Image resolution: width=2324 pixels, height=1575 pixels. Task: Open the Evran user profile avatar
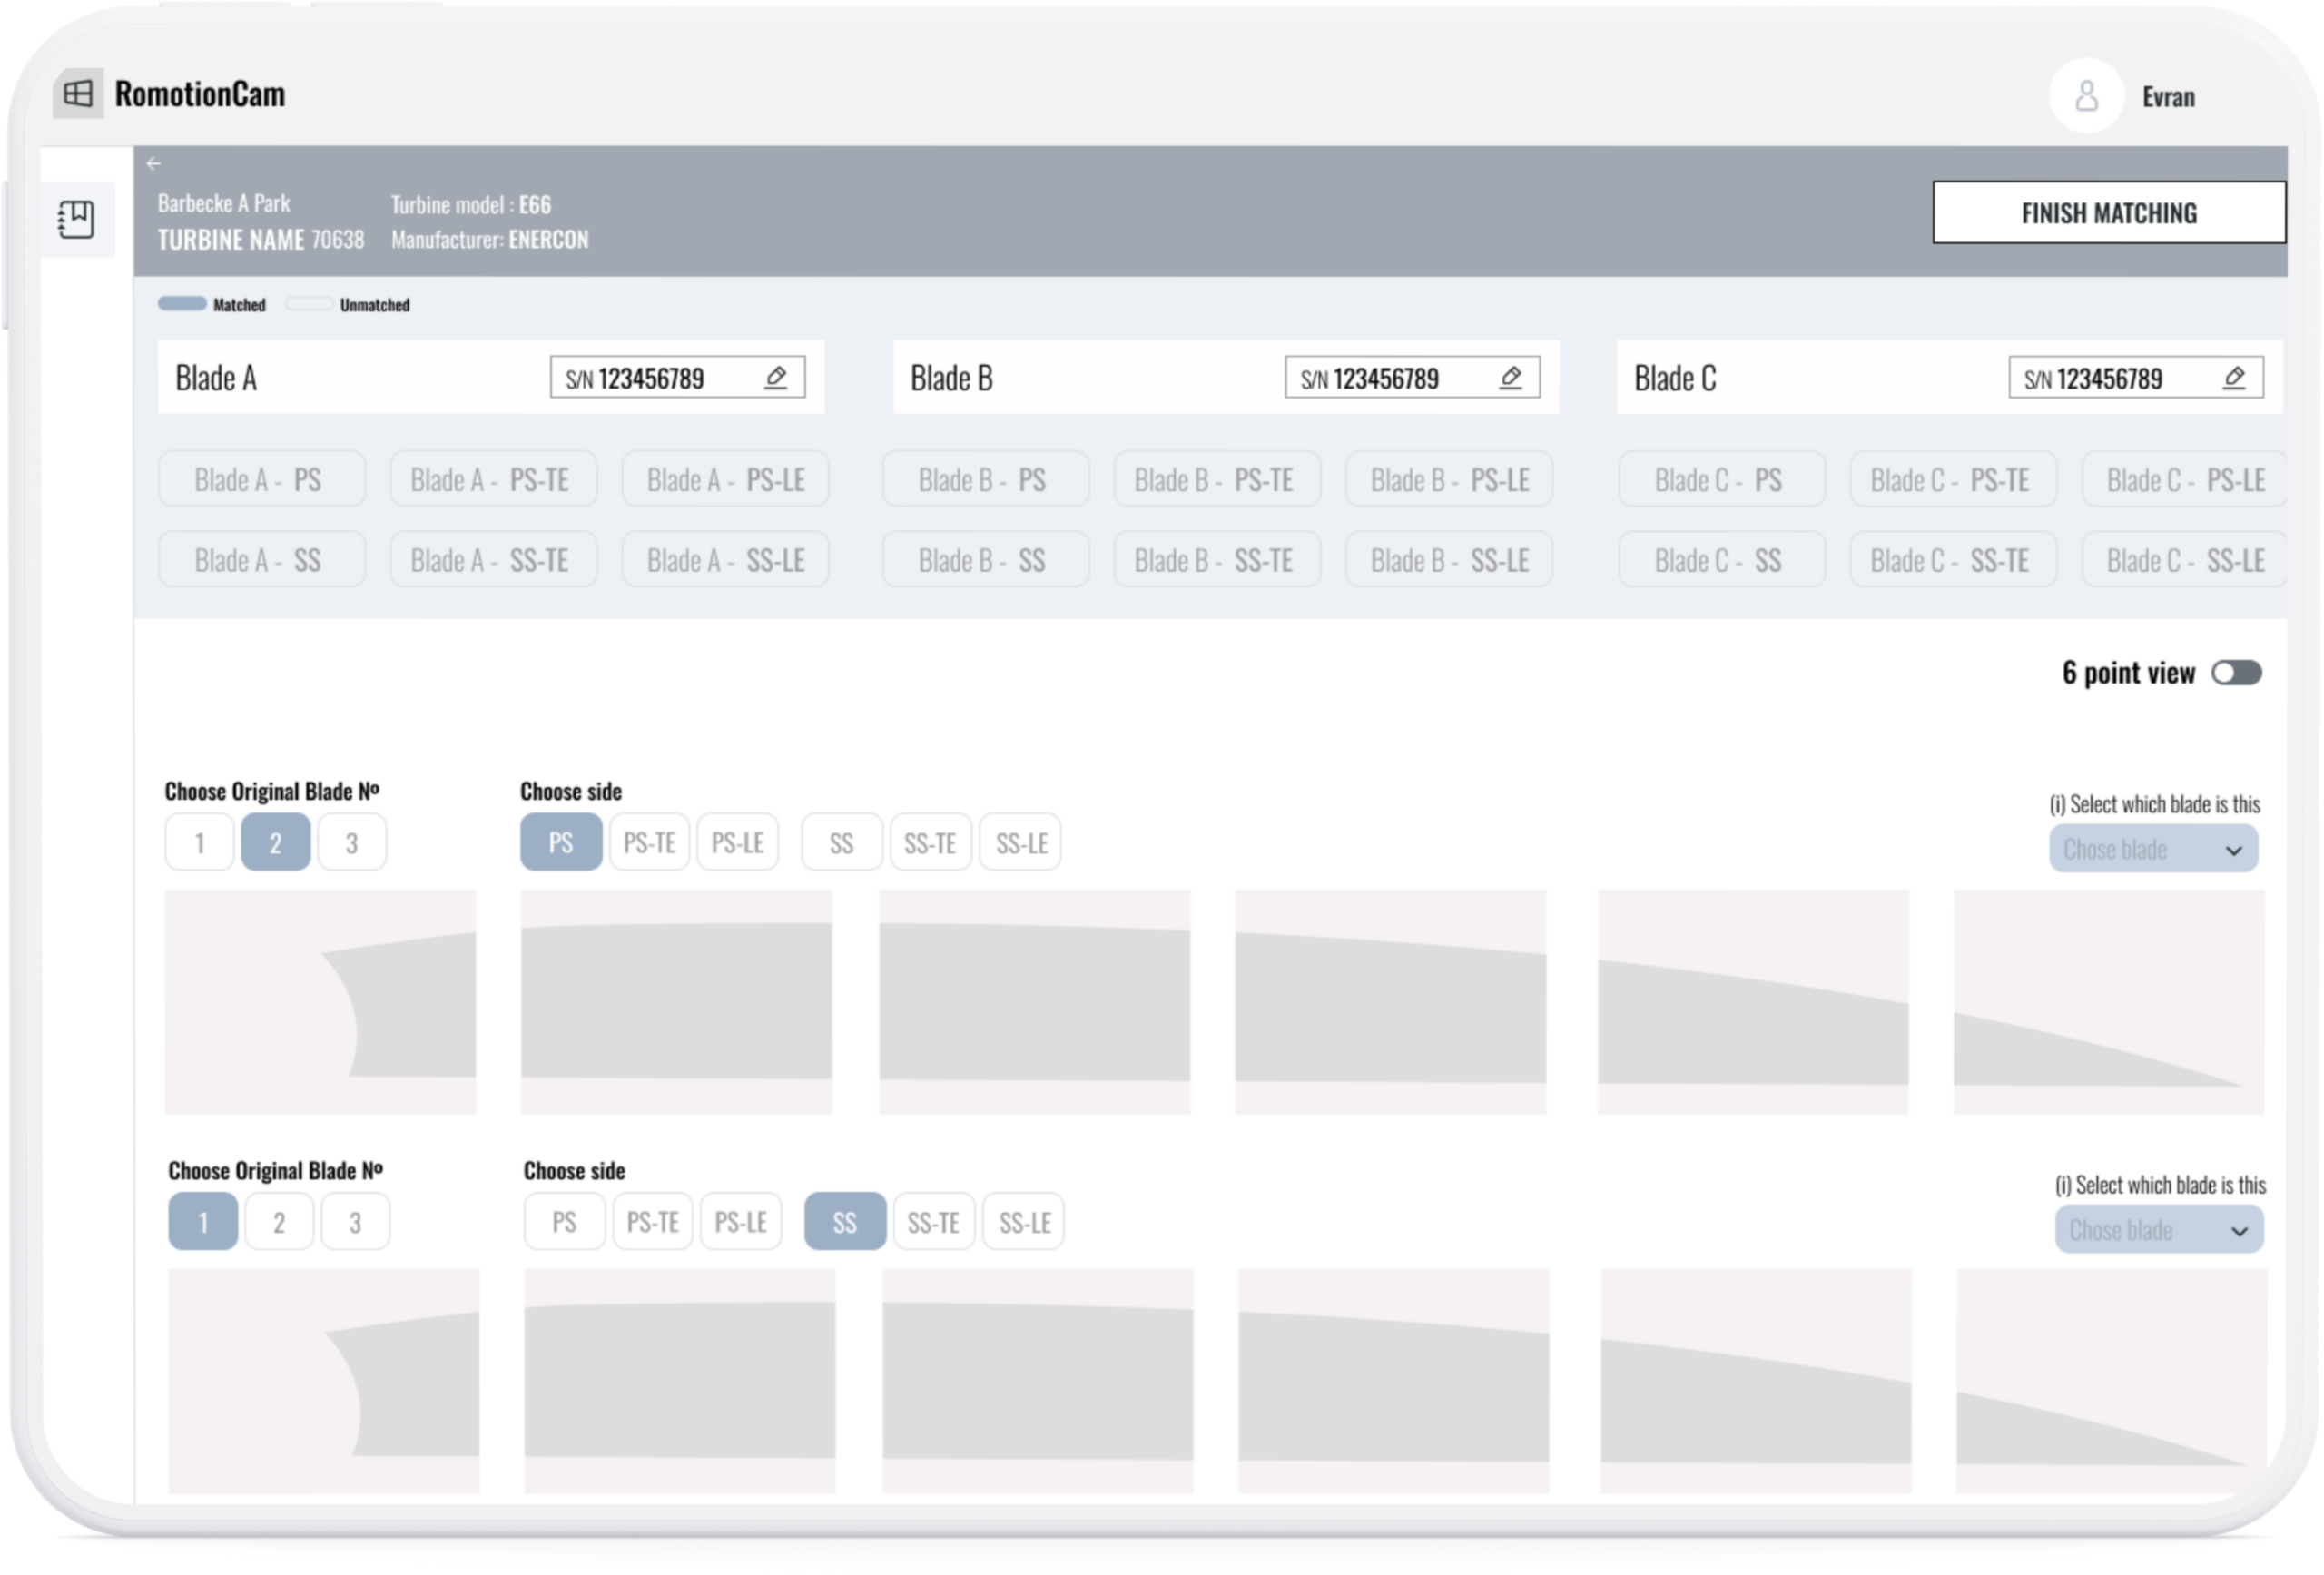(2086, 97)
